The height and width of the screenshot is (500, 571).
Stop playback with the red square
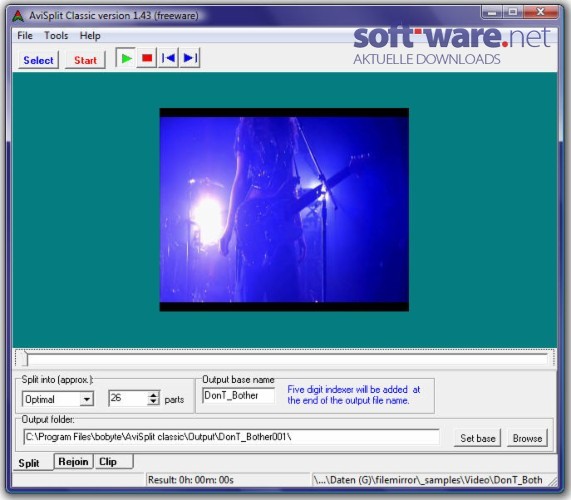(x=147, y=58)
